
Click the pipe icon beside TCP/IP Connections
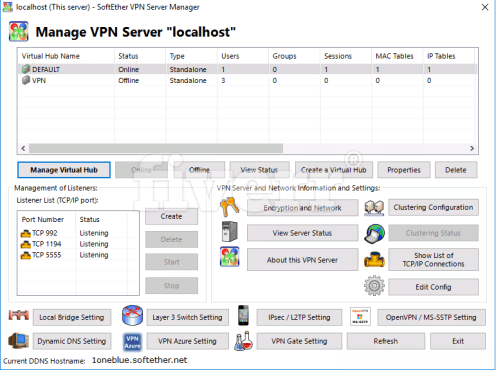point(374,260)
